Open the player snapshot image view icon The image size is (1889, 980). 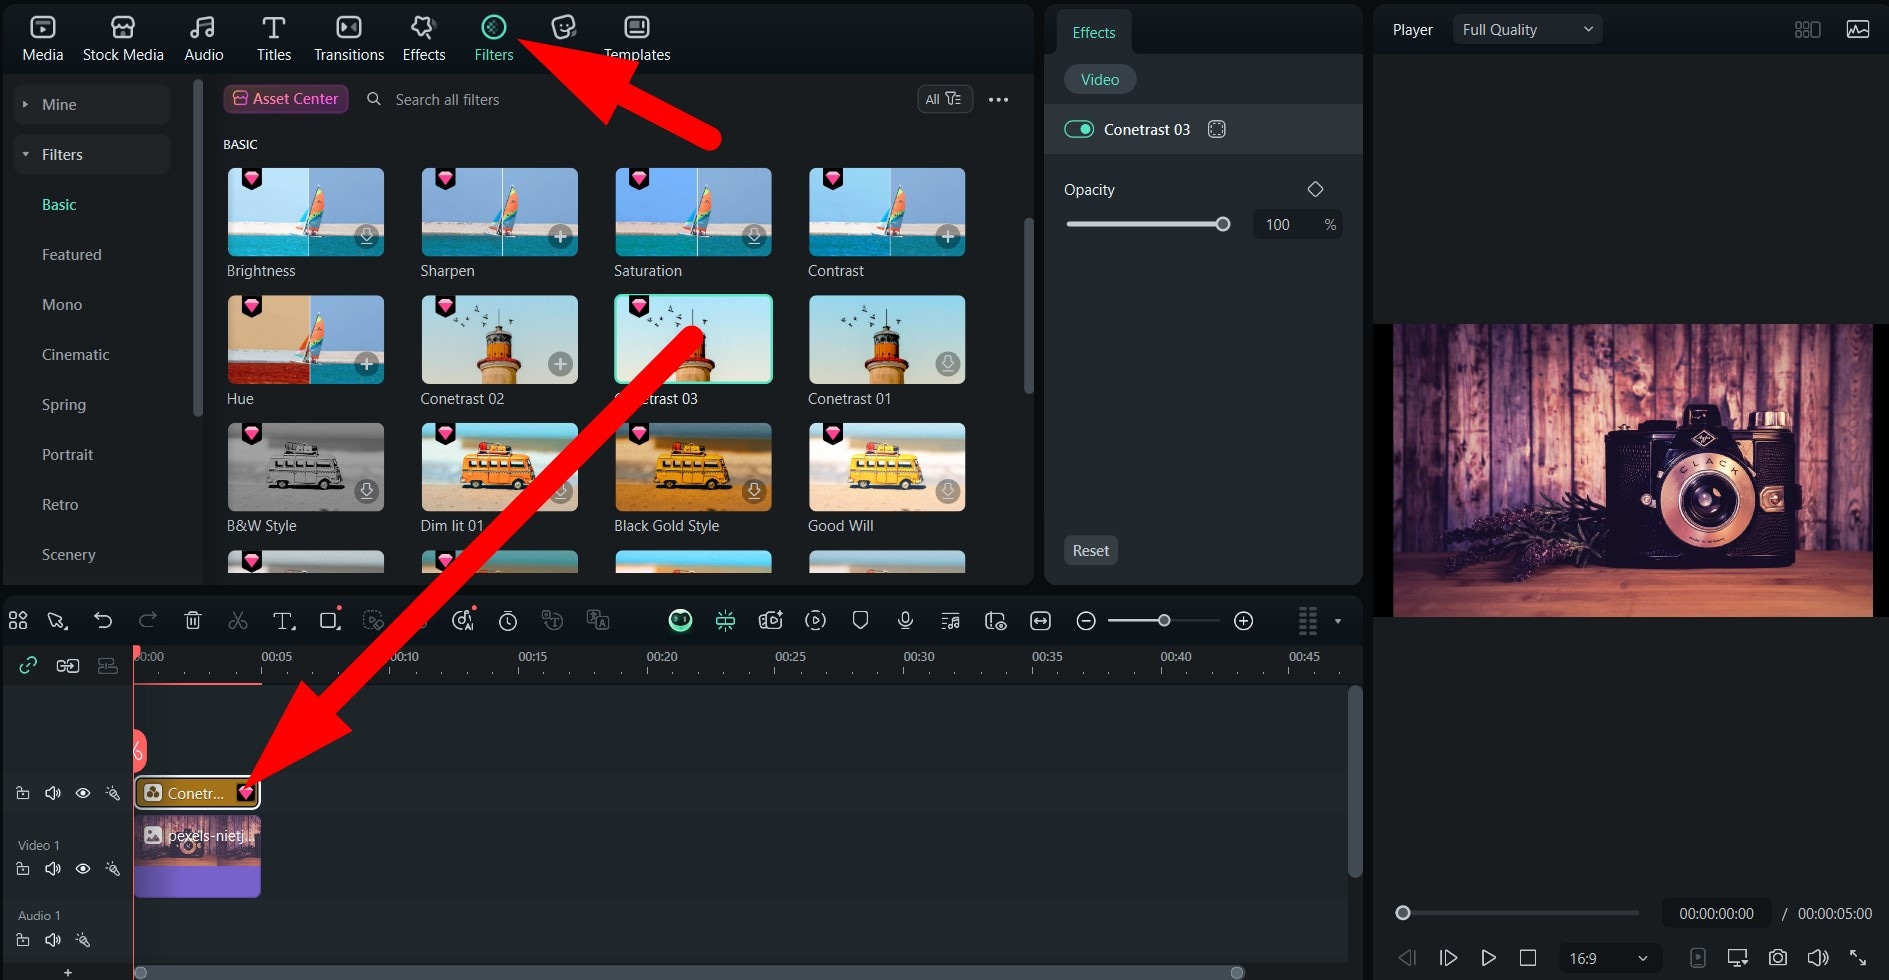pos(1858,30)
